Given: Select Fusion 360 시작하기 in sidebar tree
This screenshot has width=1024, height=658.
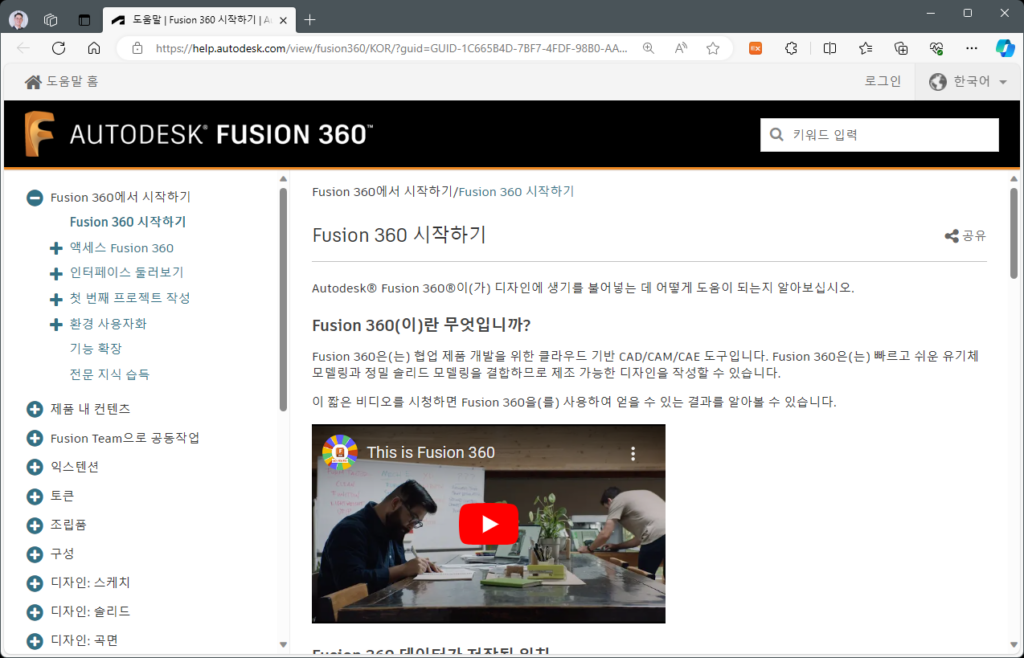Looking at the screenshot, I should [x=128, y=222].
